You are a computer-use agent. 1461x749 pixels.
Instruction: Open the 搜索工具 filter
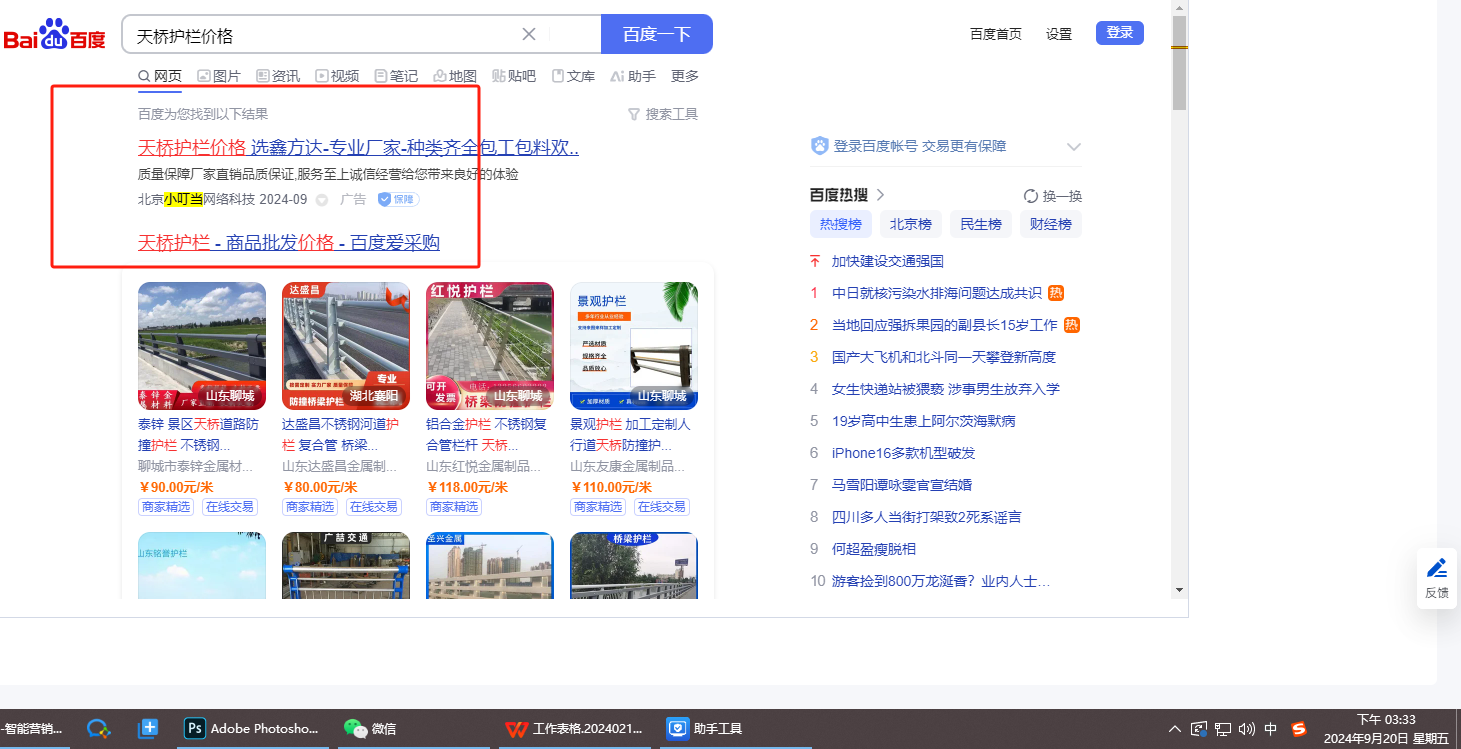[x=662, y=114]
